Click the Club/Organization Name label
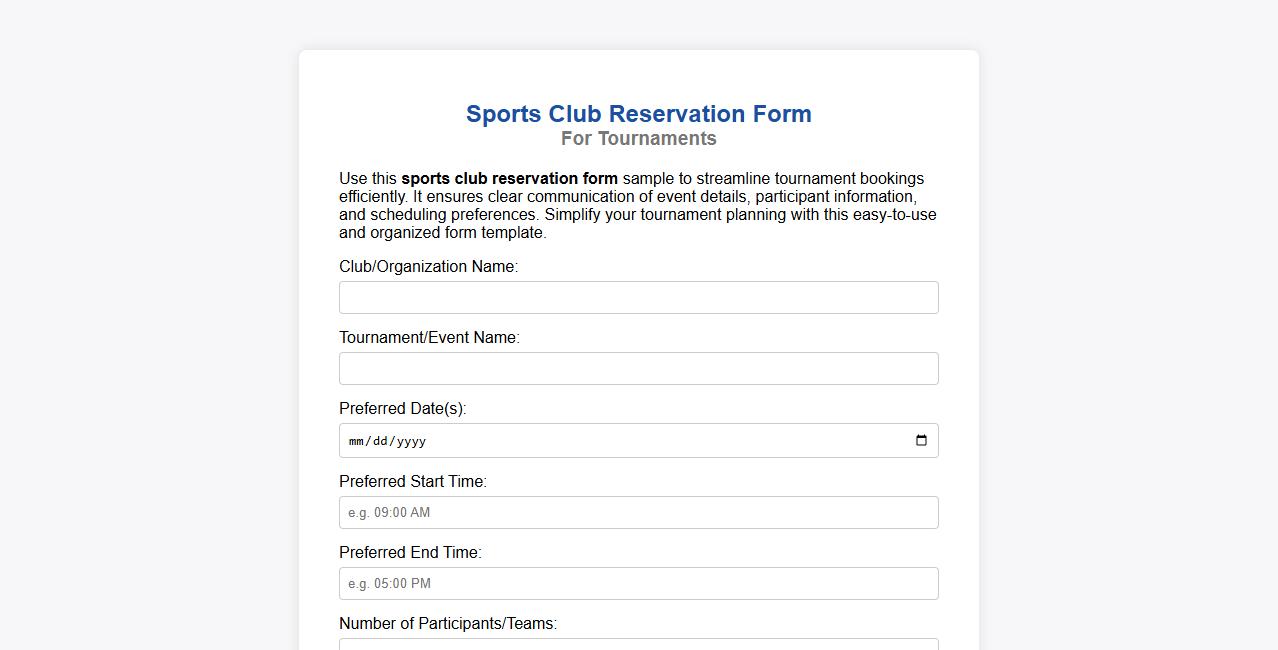Viewport: 1278px width, 650px height. [428, 266]
